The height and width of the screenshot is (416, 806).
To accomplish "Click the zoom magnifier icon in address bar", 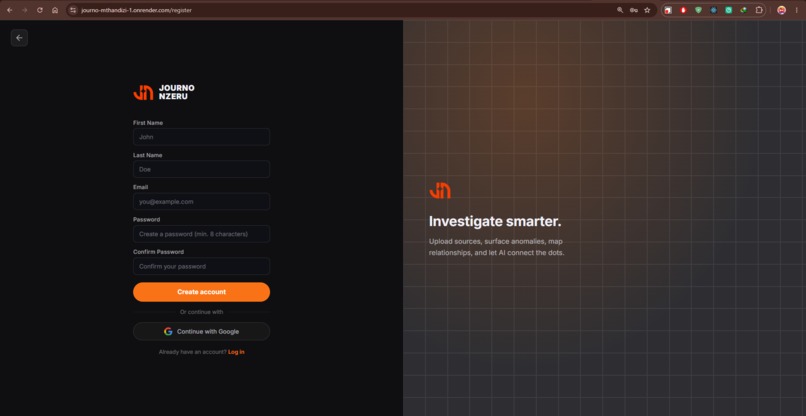I will click(620, 10).
